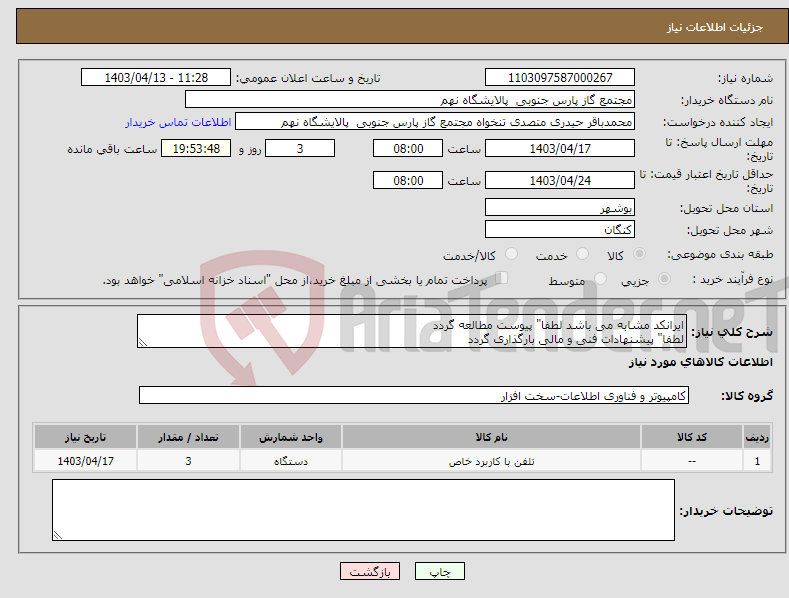789x598 pixels.
Task: Click the delivery province field بوشهر
Action: coord(560,207)
